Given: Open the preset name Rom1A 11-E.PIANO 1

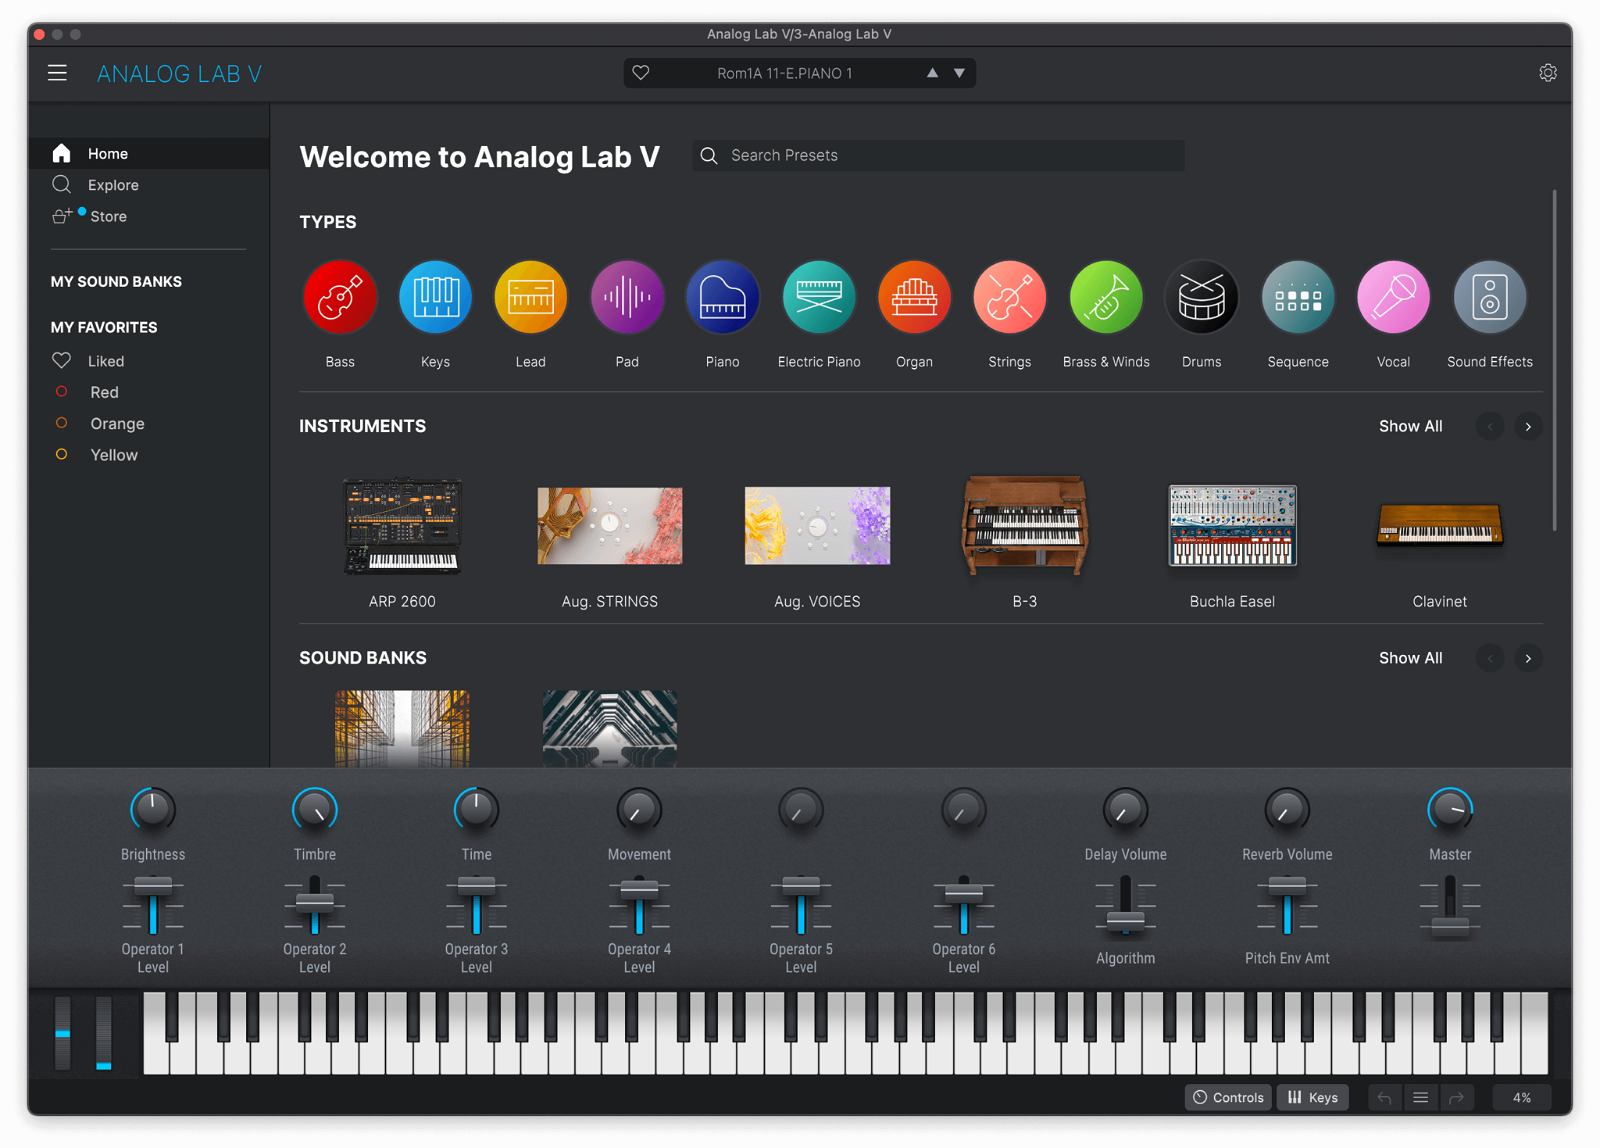Looking at the screenshot, I should click(785, 73).
